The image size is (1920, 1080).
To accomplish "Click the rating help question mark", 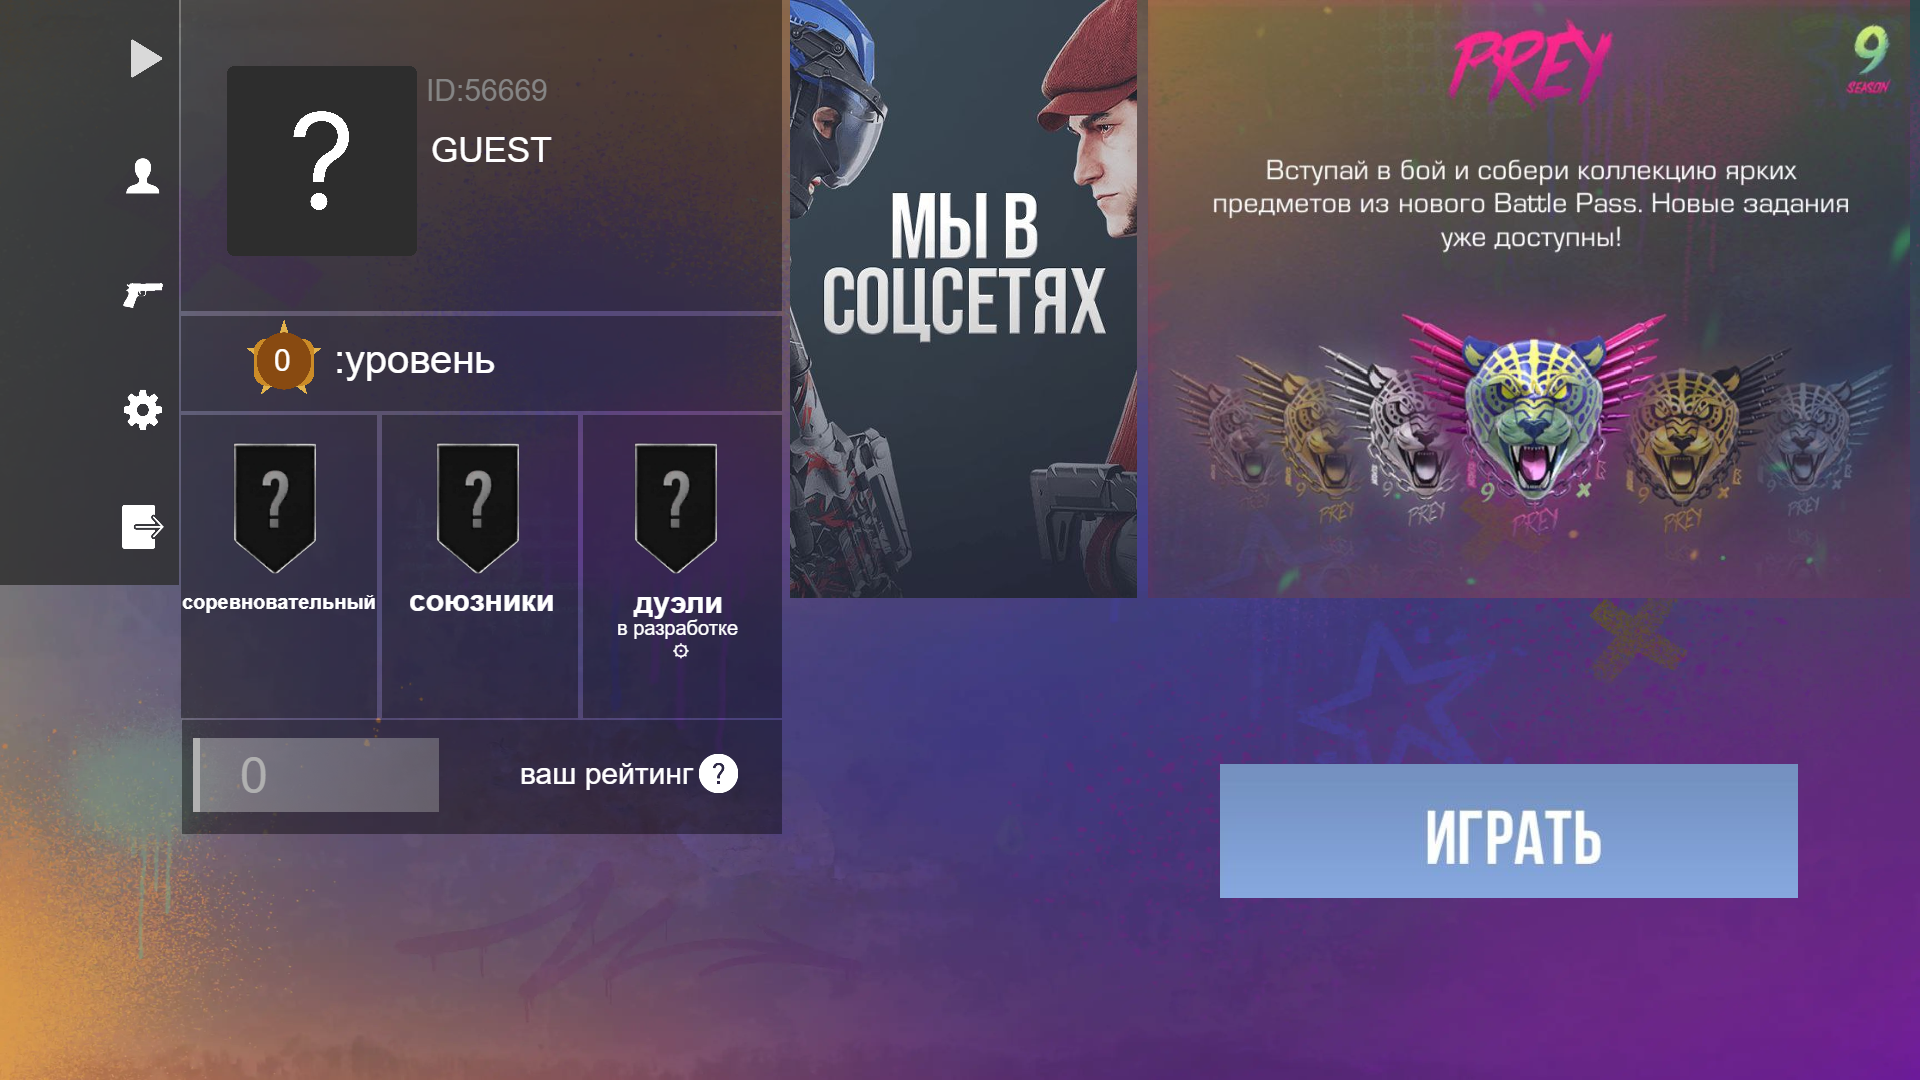I will (718, 774).
